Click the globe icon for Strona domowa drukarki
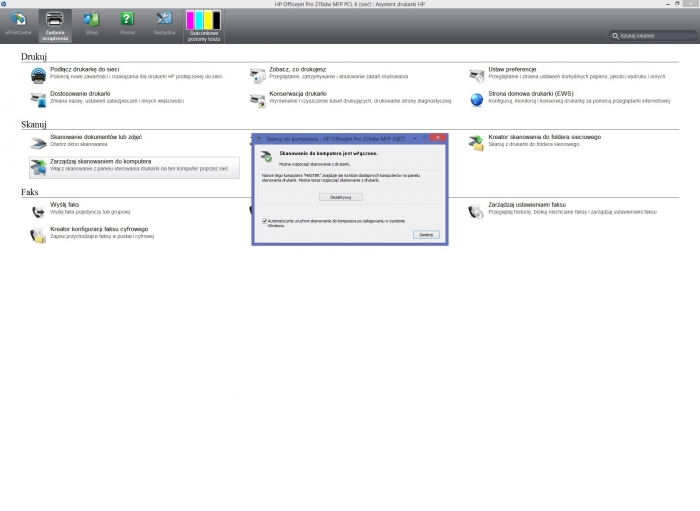The height and width of the screenshot is (511, 700). tap(476, 99)
